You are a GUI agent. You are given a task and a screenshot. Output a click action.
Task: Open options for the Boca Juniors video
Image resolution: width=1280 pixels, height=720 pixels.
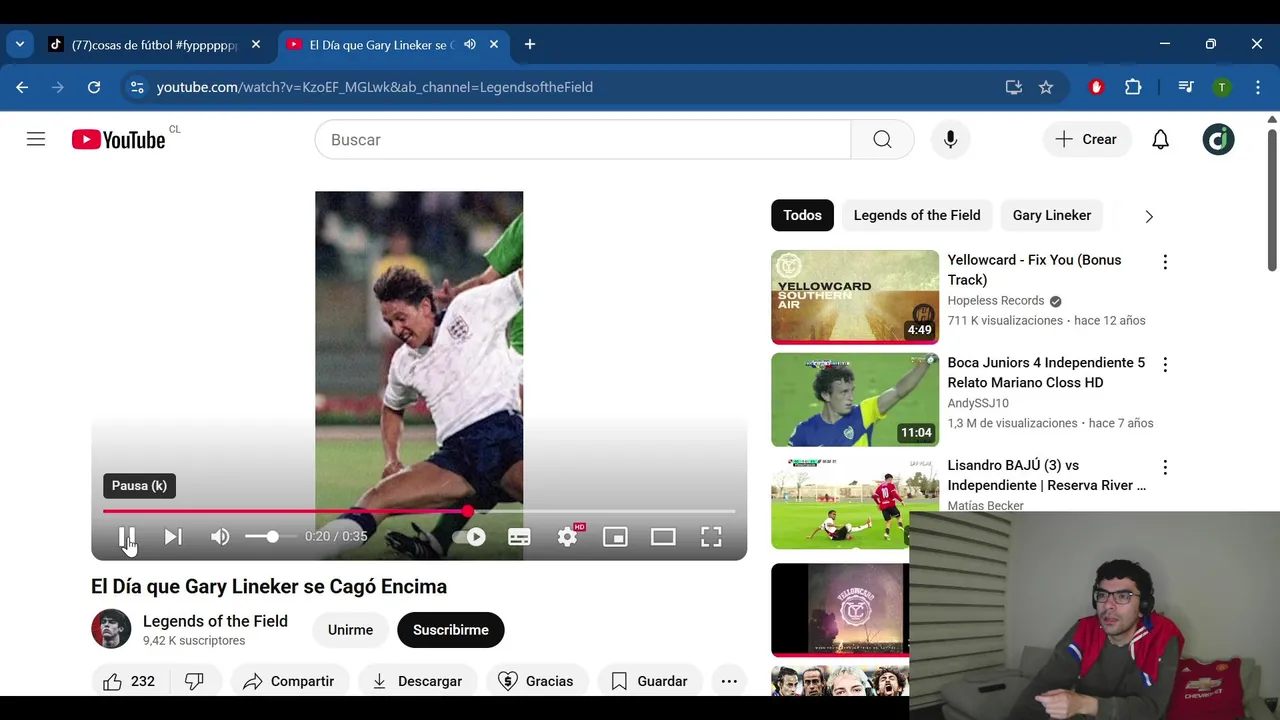[x=1164, y=365]
